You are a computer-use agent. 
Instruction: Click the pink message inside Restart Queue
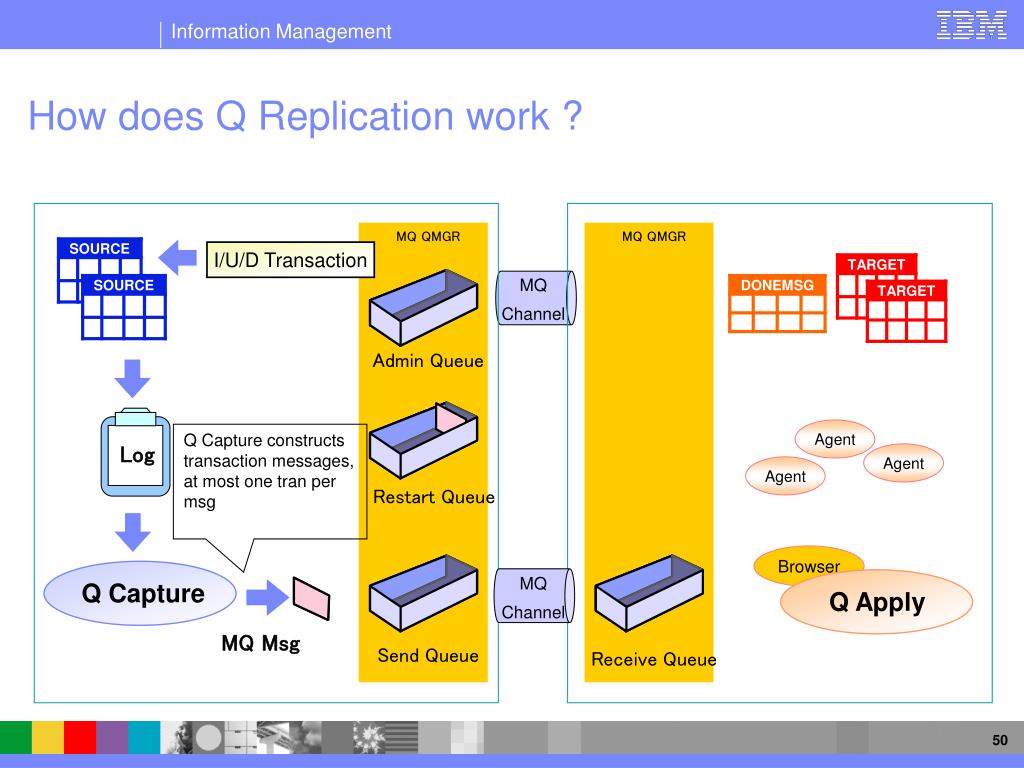[451, 417]
